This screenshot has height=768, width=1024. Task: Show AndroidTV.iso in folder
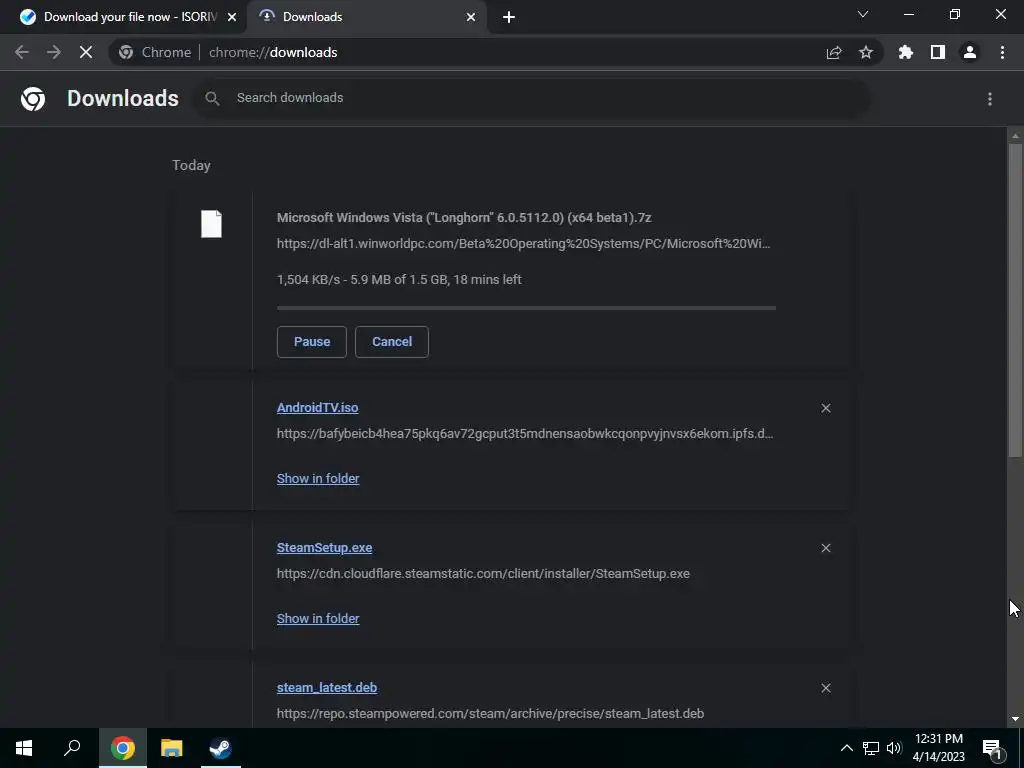click(x=318, y=479)
